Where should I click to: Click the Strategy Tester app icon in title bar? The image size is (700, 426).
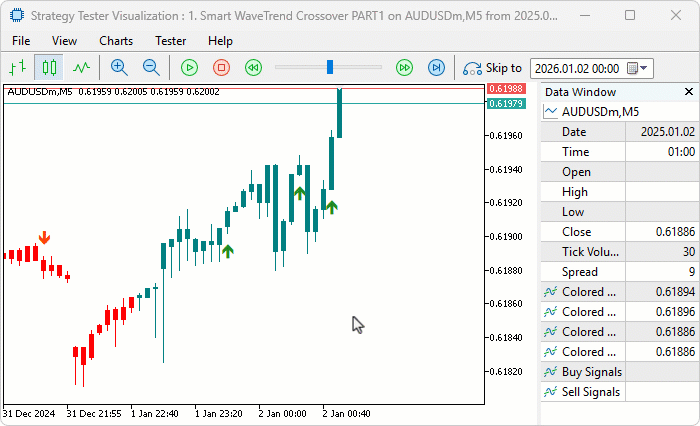click(x=17, y=16)
